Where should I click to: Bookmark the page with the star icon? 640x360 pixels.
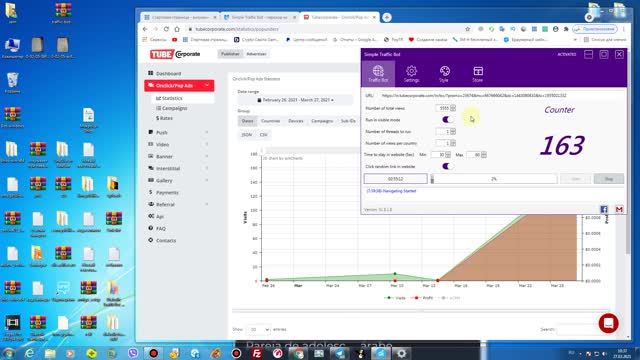pos(468,29)
